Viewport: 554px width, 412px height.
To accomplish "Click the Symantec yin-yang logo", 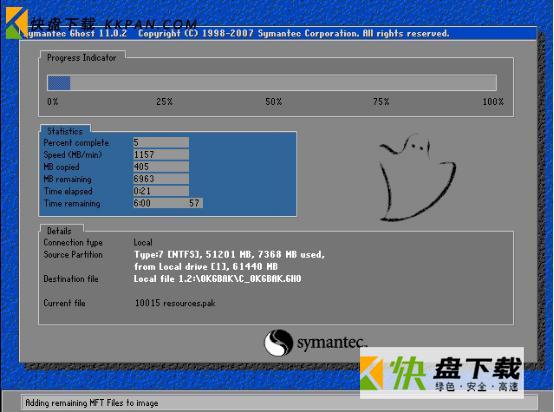I will pos(278,342).
